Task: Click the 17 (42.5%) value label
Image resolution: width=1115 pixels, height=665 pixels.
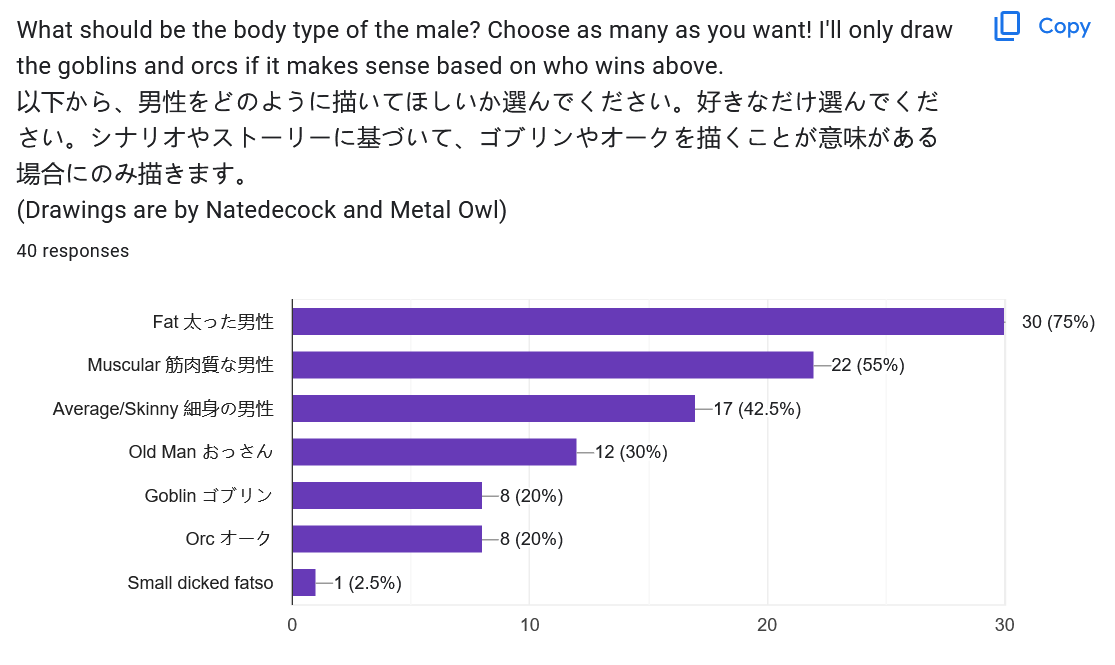Action: click(757, 408)
